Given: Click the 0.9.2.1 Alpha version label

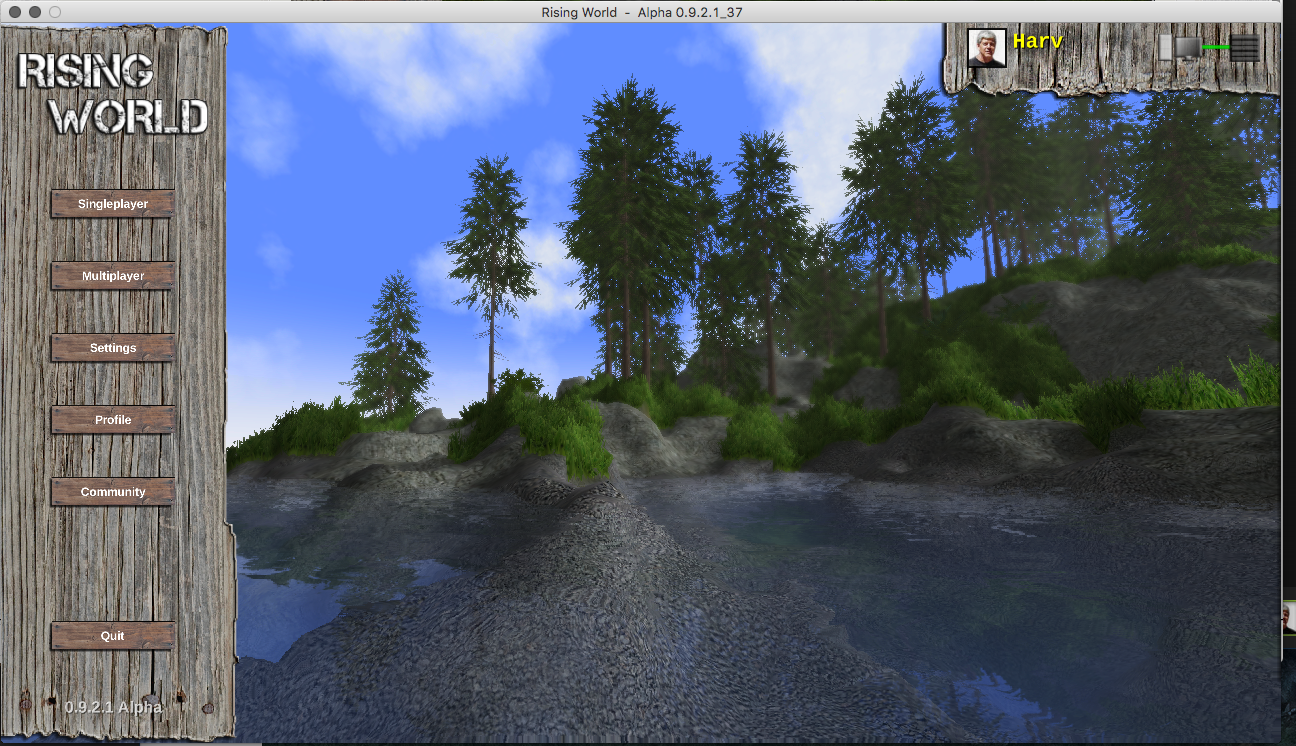Looking at the screenshot, I should (113, 707).
